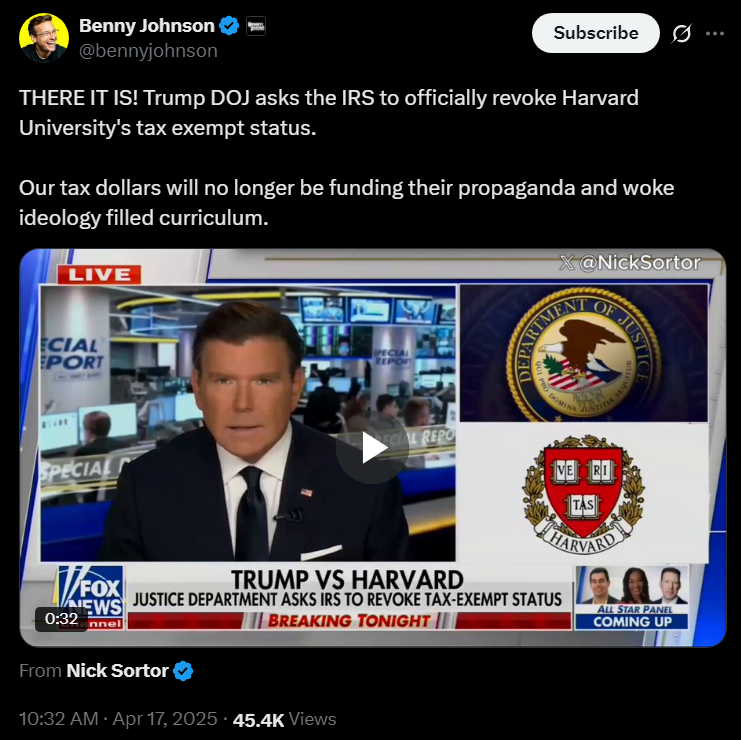Open the @bennyjohnson handle link

pyautogui.click(x=148, y=51)
